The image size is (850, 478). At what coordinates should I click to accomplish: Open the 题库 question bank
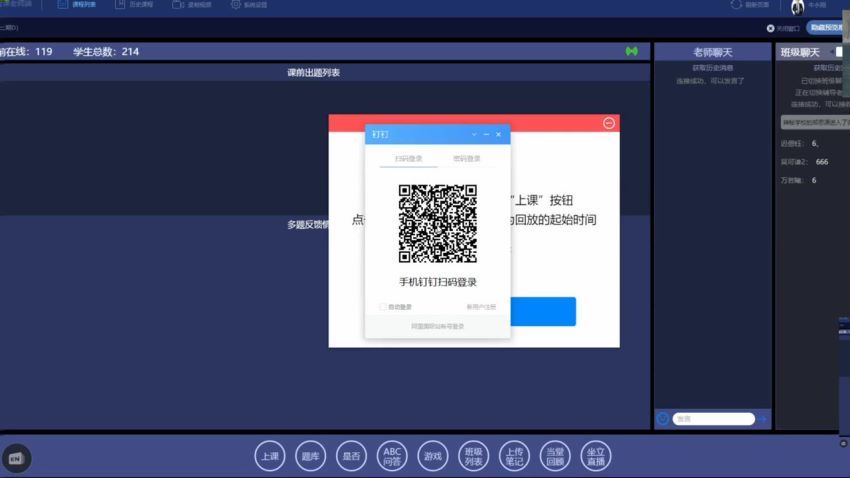tap(310, 456)
